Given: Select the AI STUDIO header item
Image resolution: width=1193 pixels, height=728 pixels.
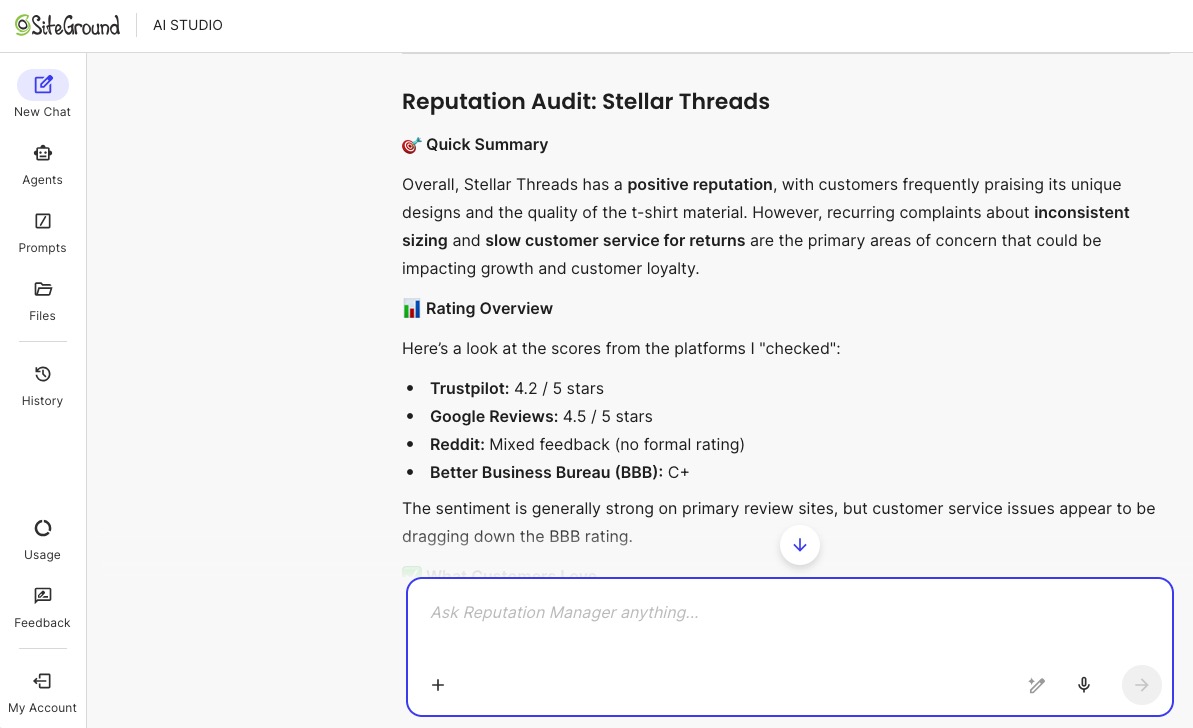Looking at the screenshot, I should (187, 25).
